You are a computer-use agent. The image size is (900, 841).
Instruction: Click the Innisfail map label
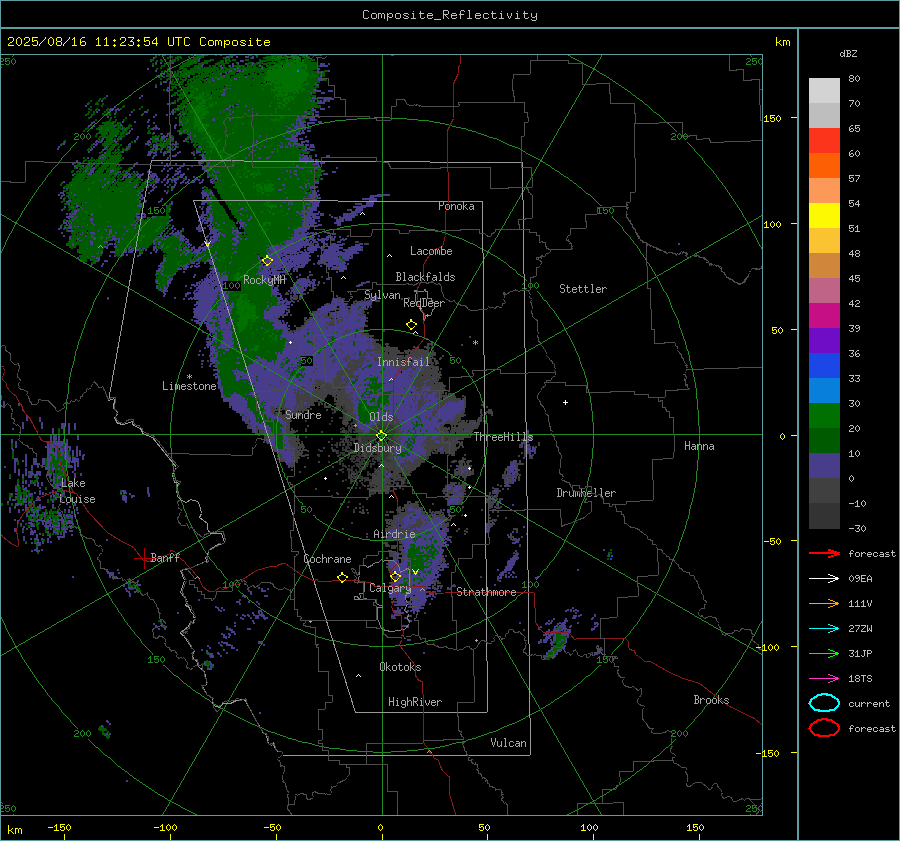[x=404, y=362]
